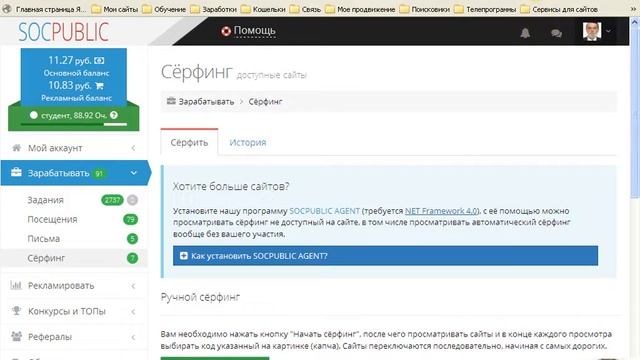Open the Задания submenu item
640x360 pixels.
[45, 200]
